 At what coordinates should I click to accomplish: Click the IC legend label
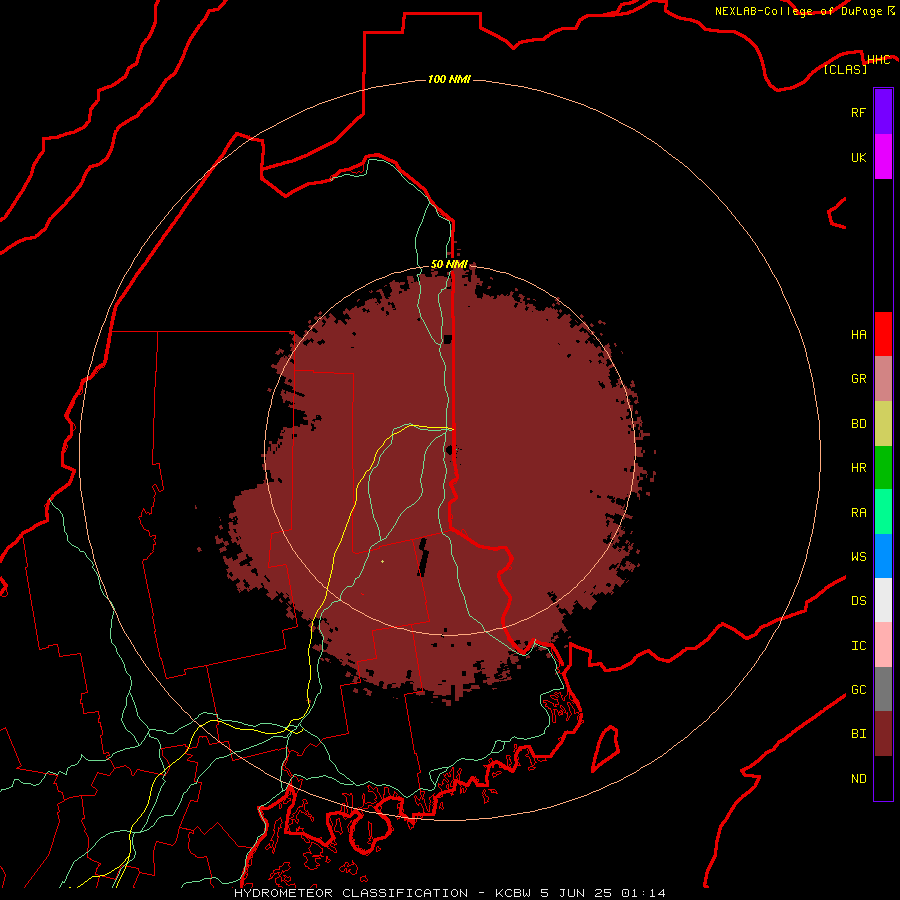(x=858, y=646)
